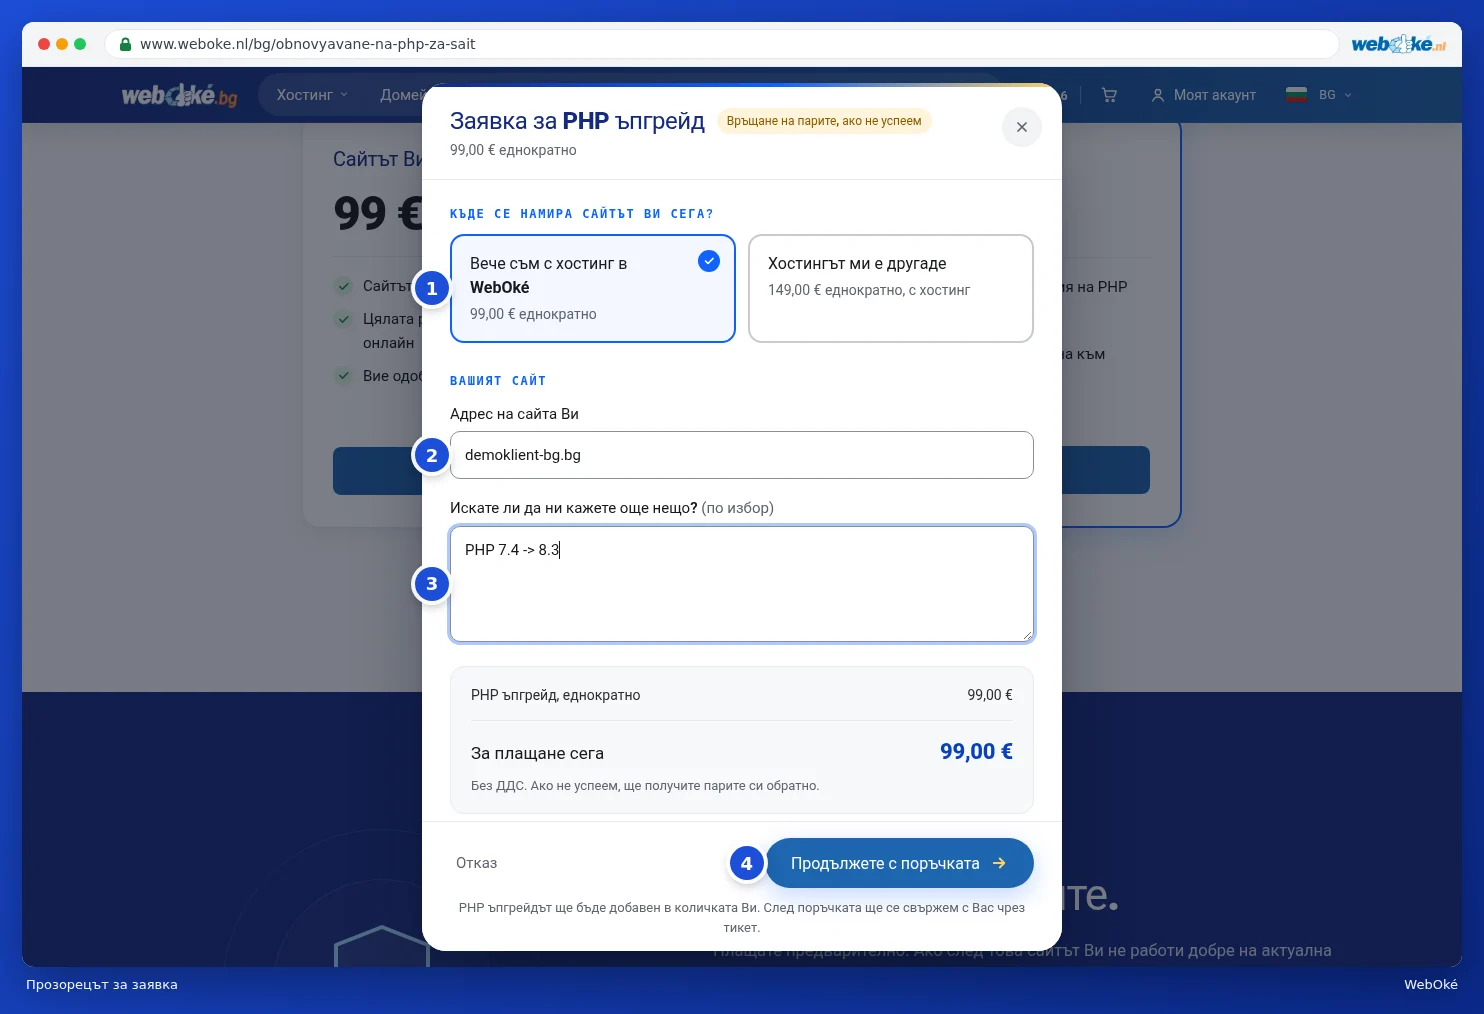Click "Продължете с поръчката" button
This screenshot has height=1014, width=1484.
(899, 863)
